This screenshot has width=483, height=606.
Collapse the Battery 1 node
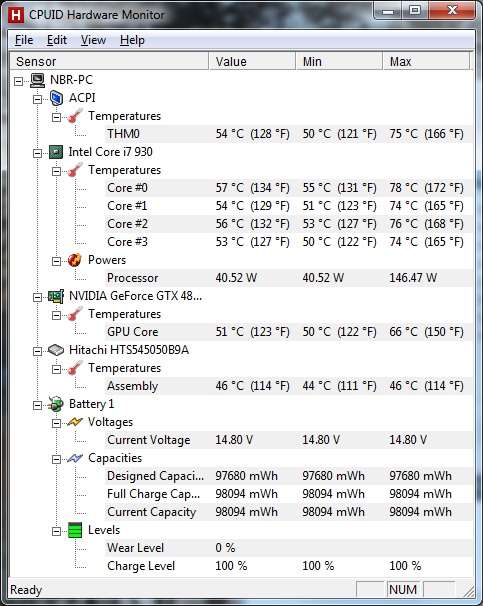pos(37,405)
